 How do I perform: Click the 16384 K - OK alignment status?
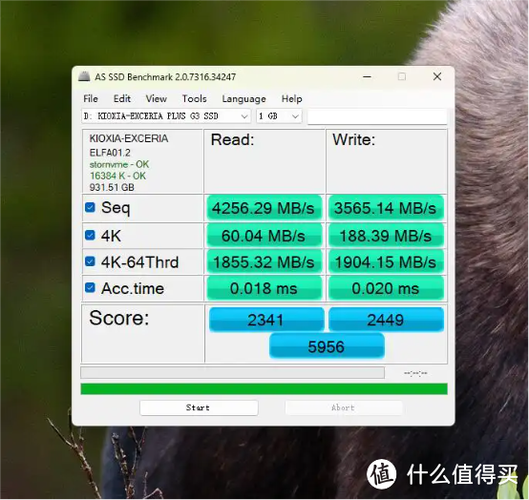[x=118, y=176]
